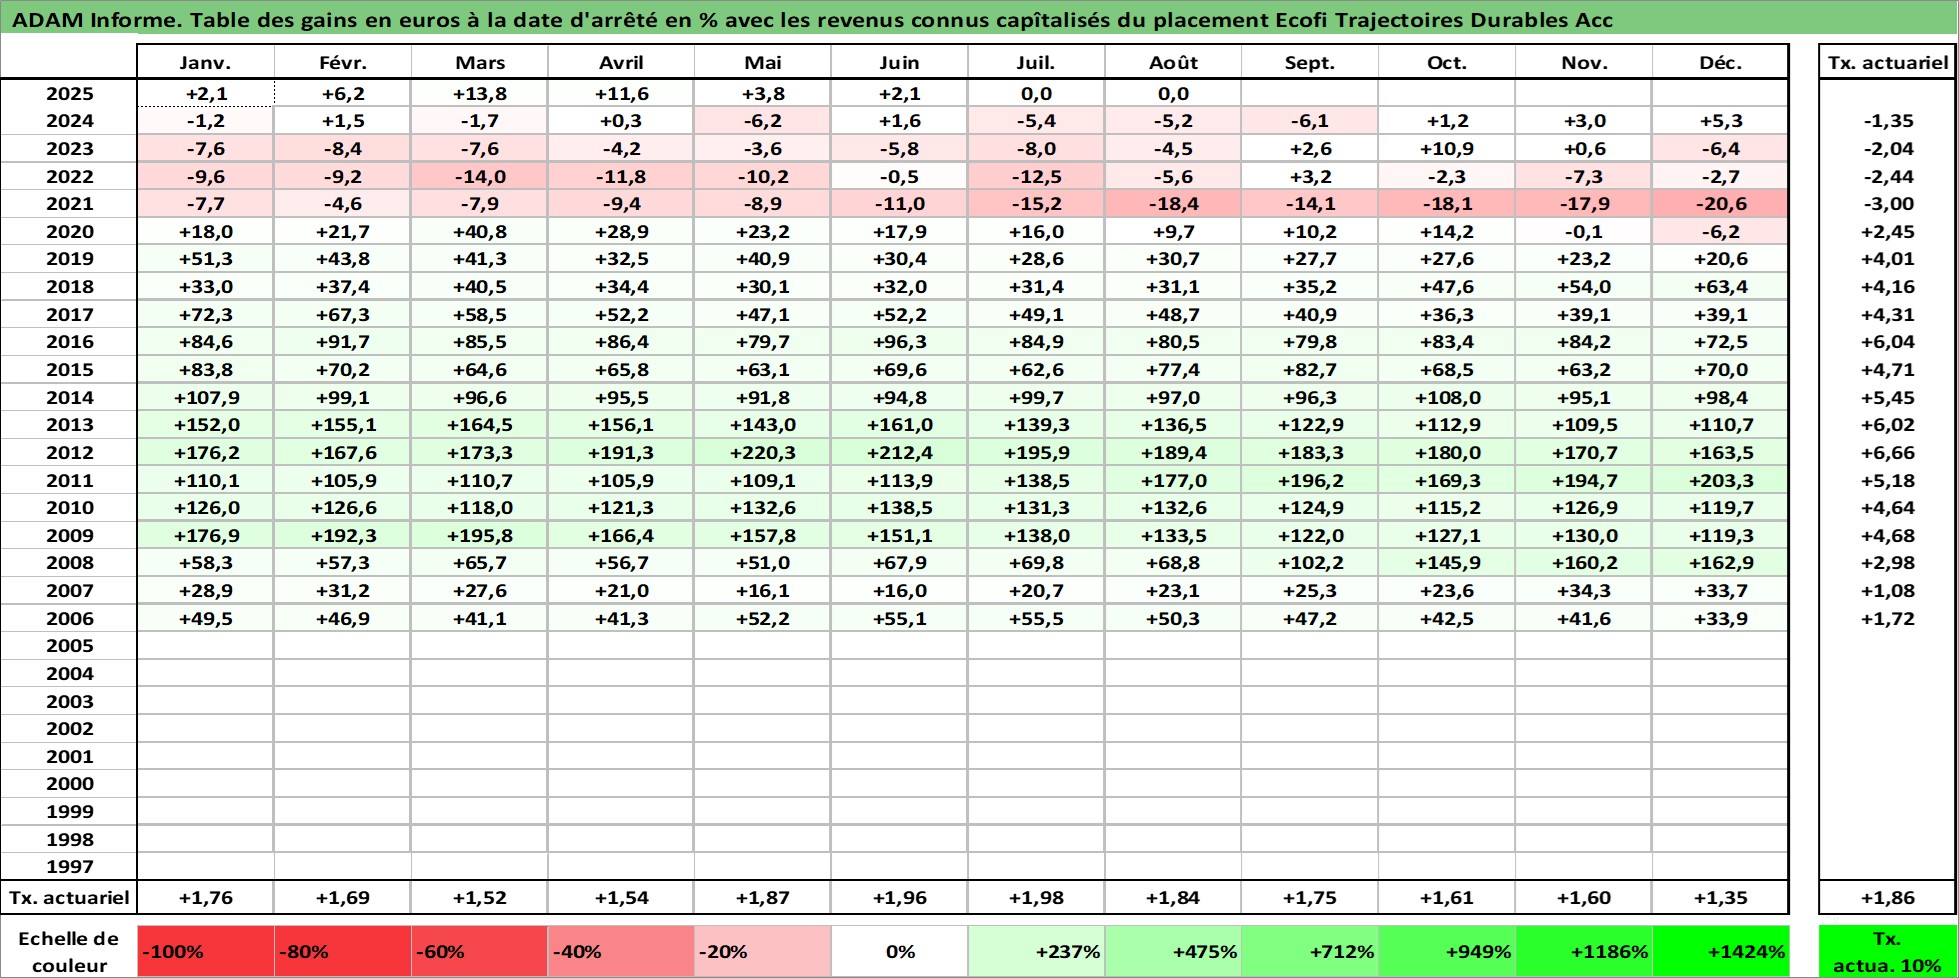Click the Tx. actuariel column header at right

click(1888, 62)
